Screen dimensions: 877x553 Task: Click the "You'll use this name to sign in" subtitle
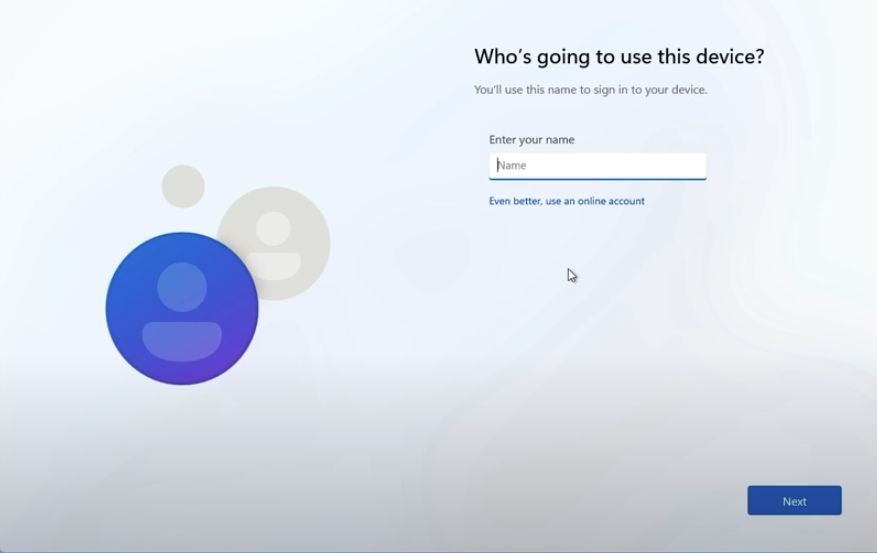click(x=590, y=90)
